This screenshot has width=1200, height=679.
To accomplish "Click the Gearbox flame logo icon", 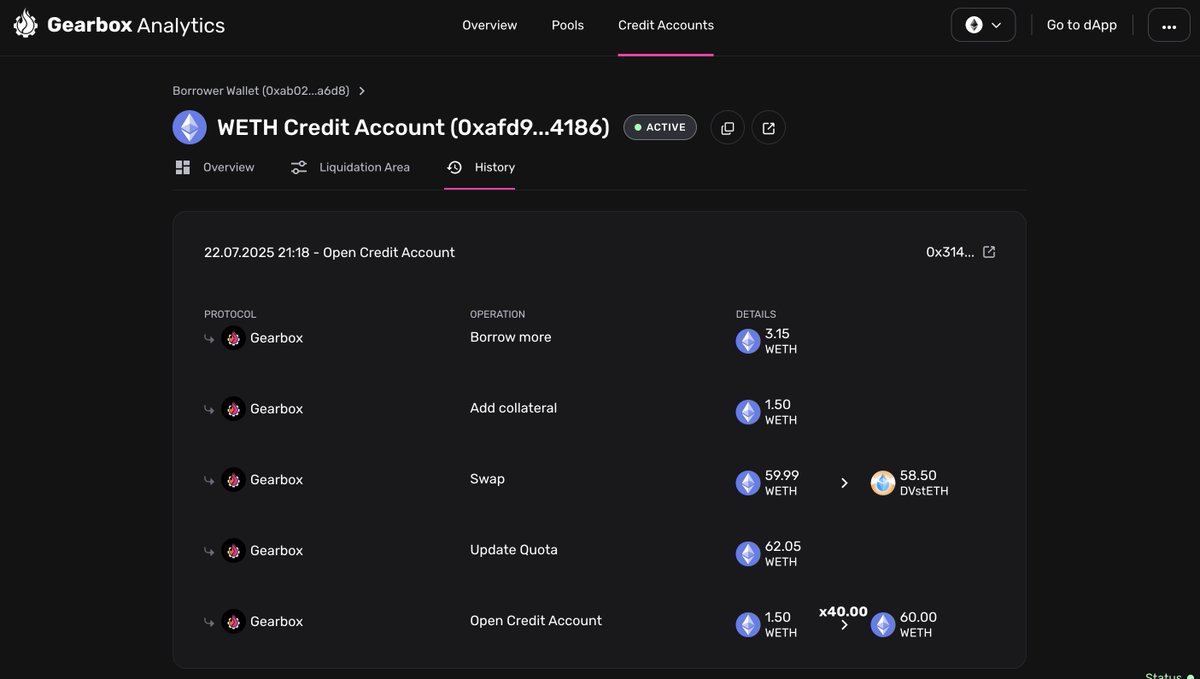I will tap(25, 25).
